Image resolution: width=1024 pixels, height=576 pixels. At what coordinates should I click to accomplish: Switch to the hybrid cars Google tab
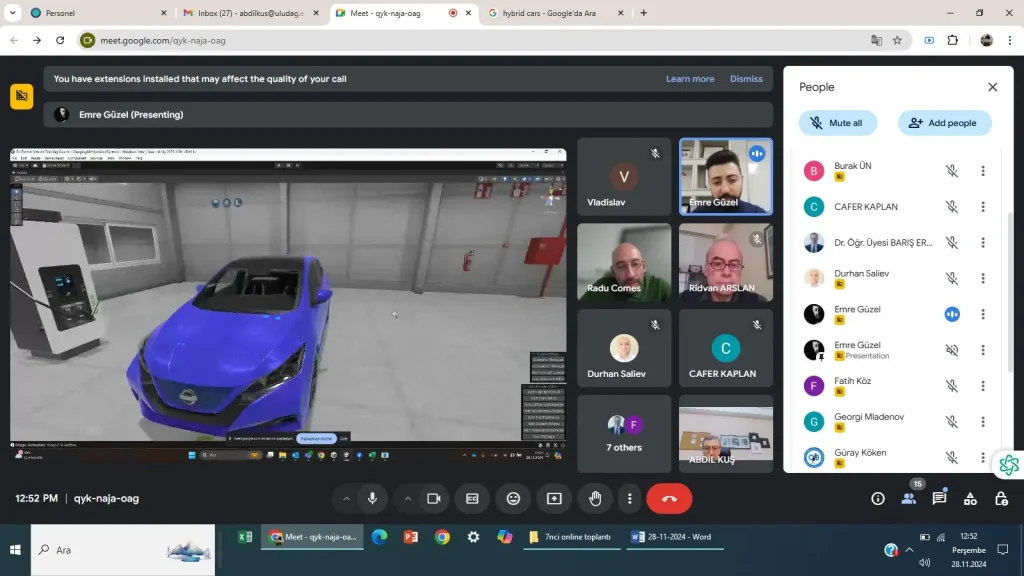pos(549,13)
